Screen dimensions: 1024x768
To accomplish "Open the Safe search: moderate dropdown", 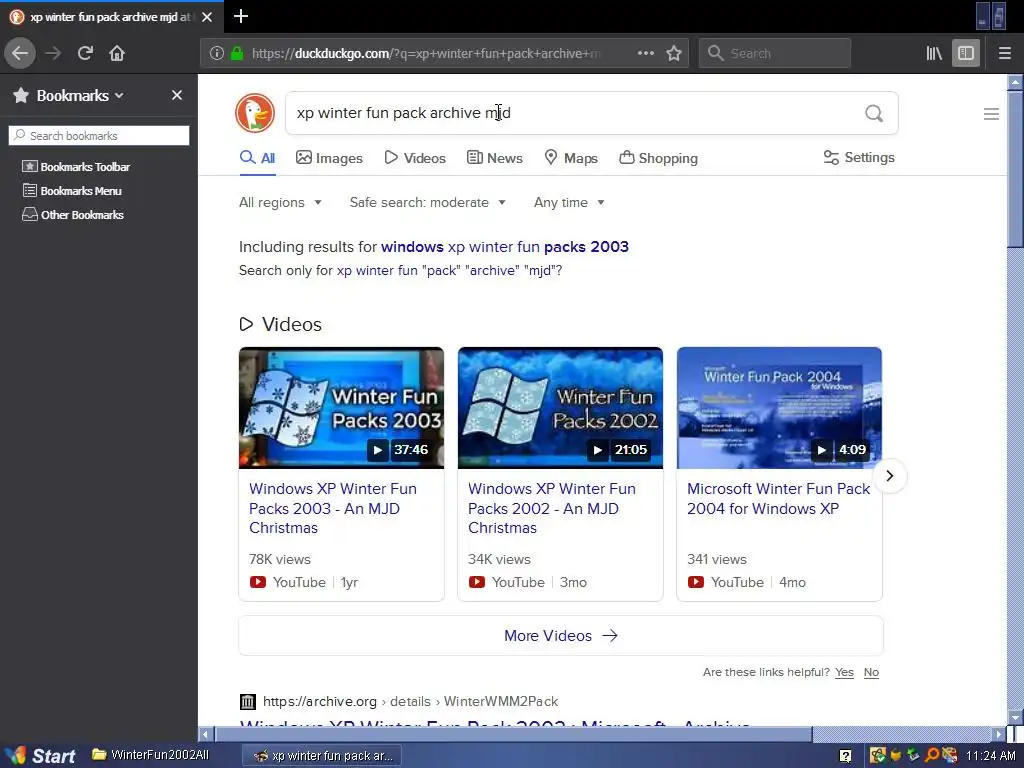I will [x=427, y=202].
